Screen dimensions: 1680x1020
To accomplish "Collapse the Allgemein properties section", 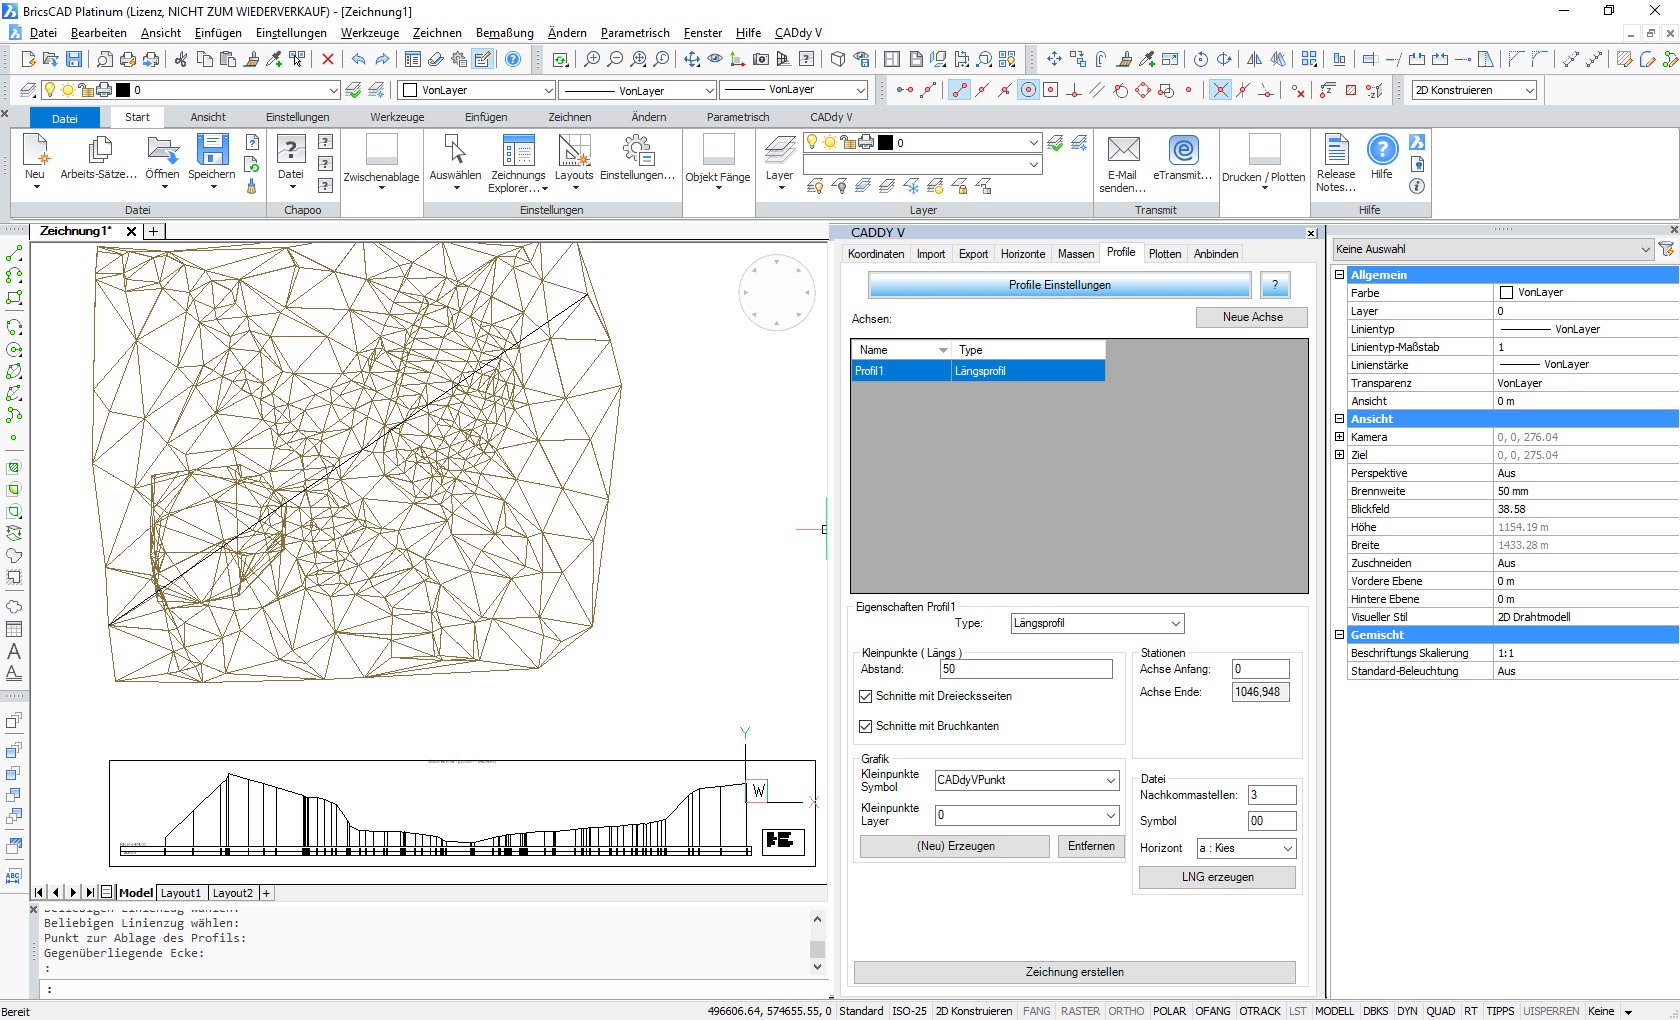I will (1340, 275).
